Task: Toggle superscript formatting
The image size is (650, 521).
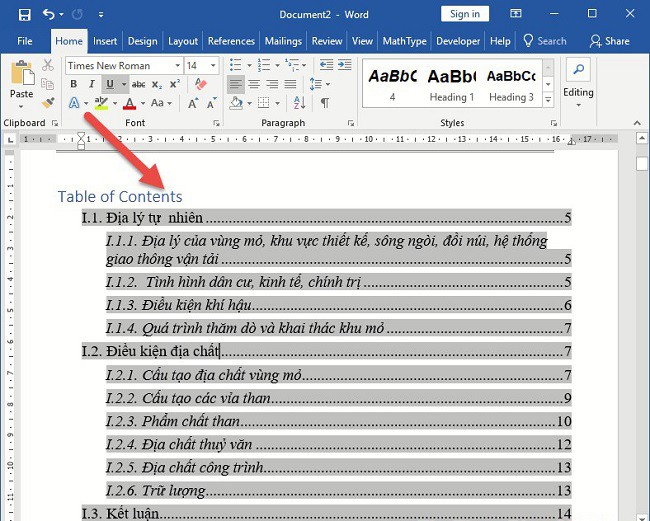Action: click(175, 84)
